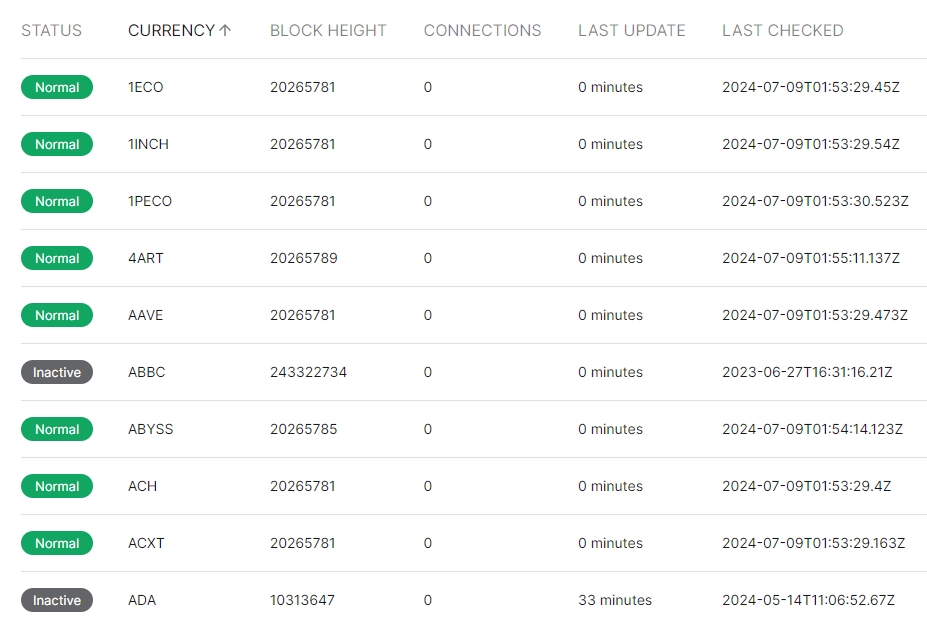Click the ACH currency name
The width and height of the screenshot is (927, 628).
pos(143,486)
